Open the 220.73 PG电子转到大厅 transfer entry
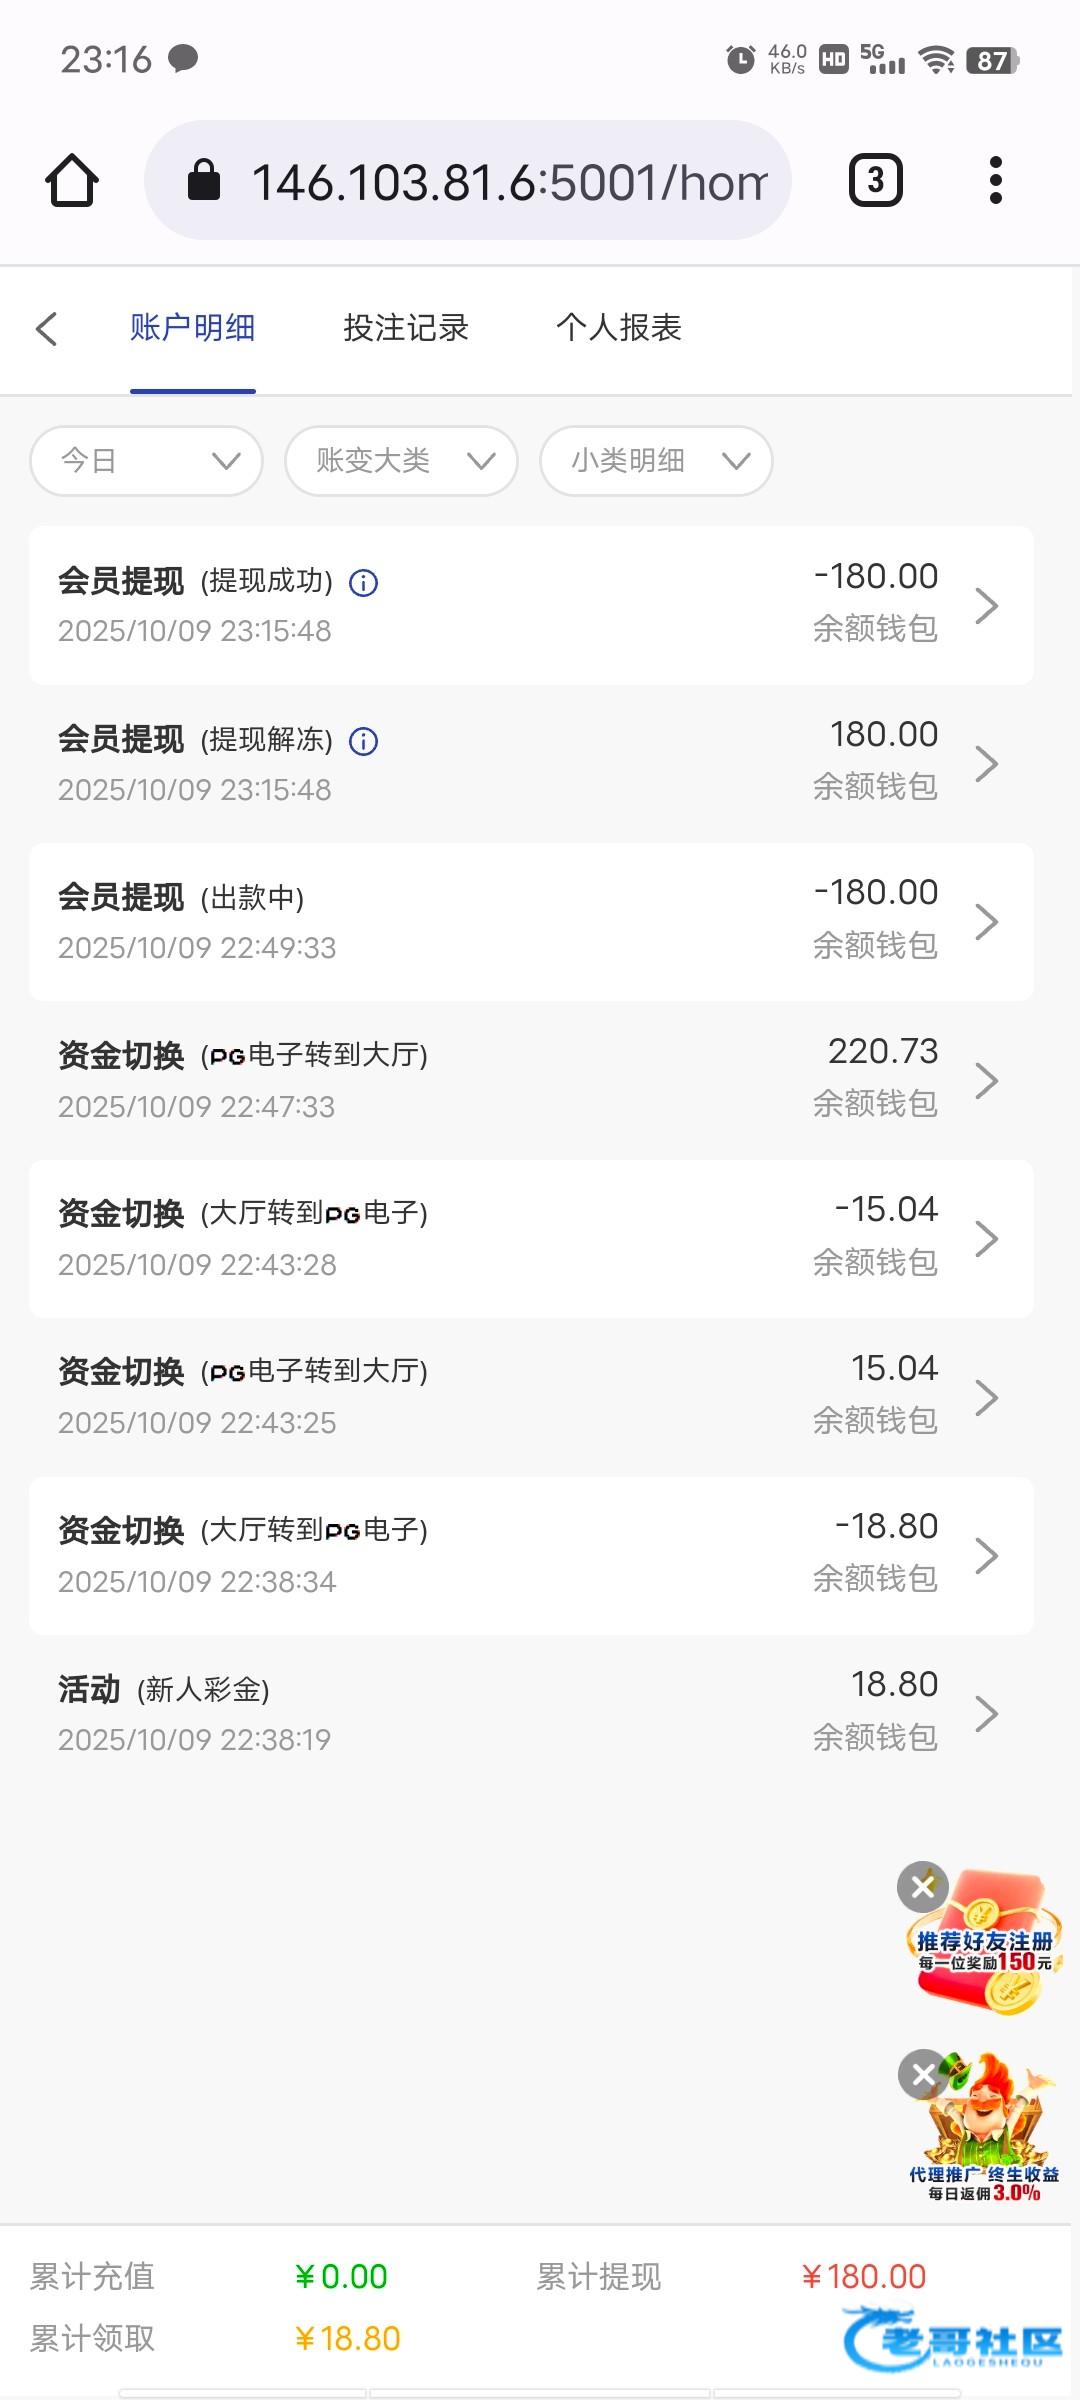Viewport: 1080px width, 2400px height. click(x=530, y=1080)
